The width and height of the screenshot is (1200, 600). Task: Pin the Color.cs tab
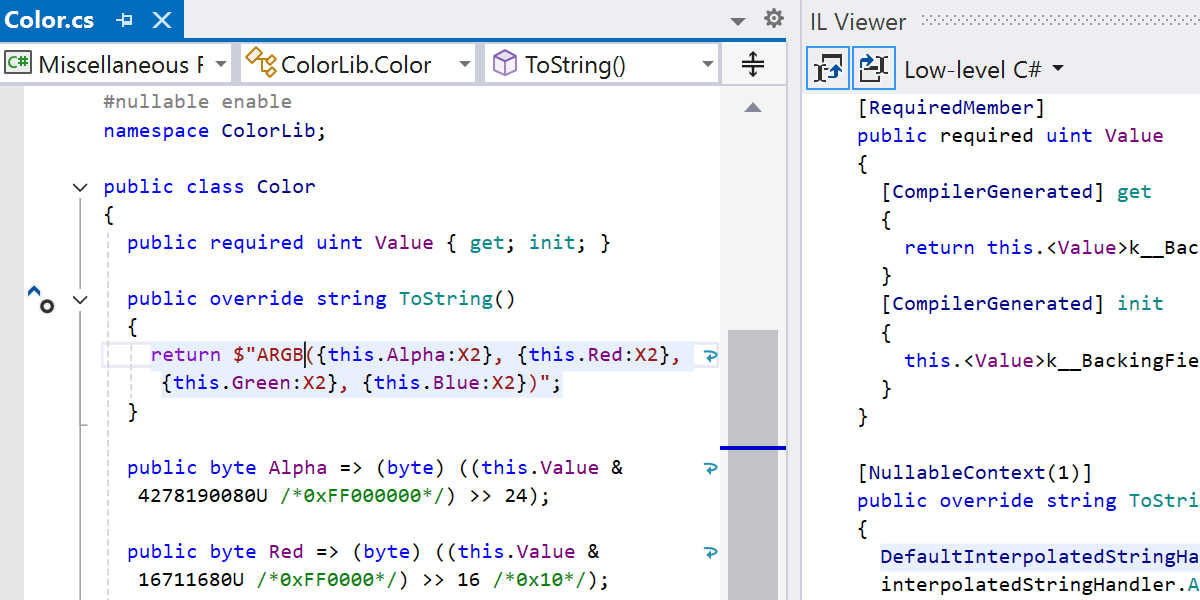(124, 20)
